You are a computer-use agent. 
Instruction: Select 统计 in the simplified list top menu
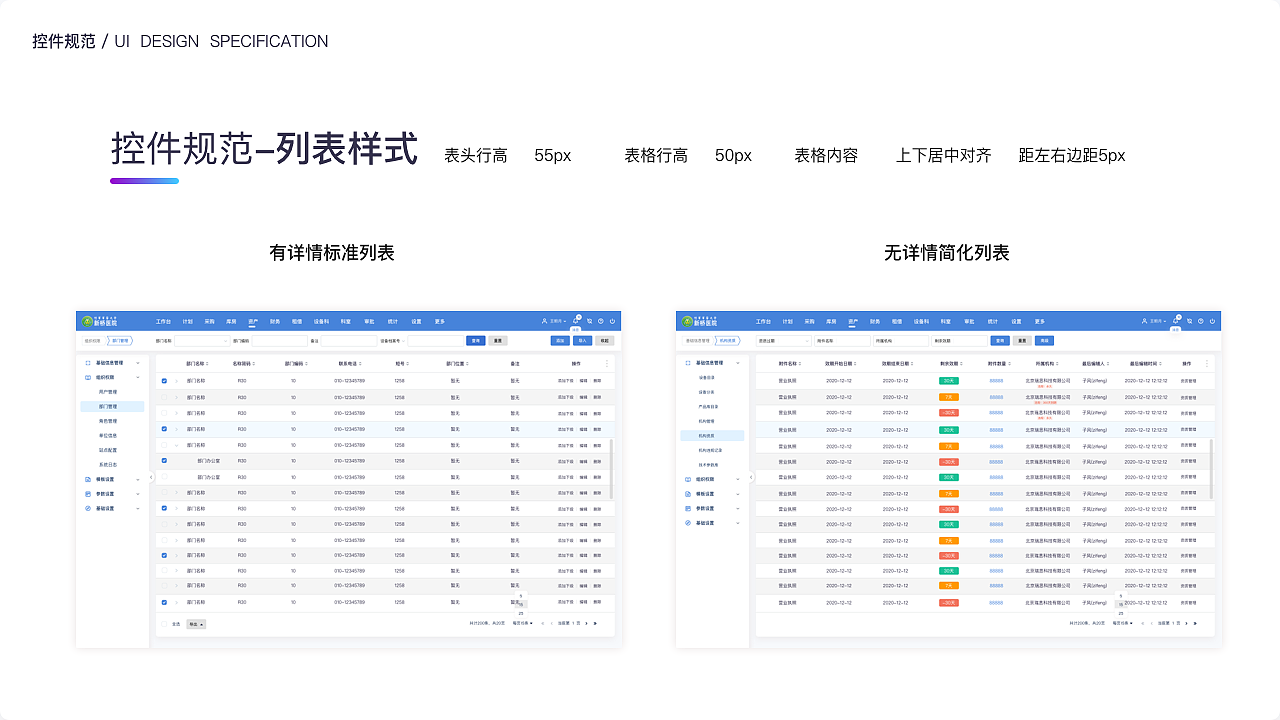(x=992, y=321)
